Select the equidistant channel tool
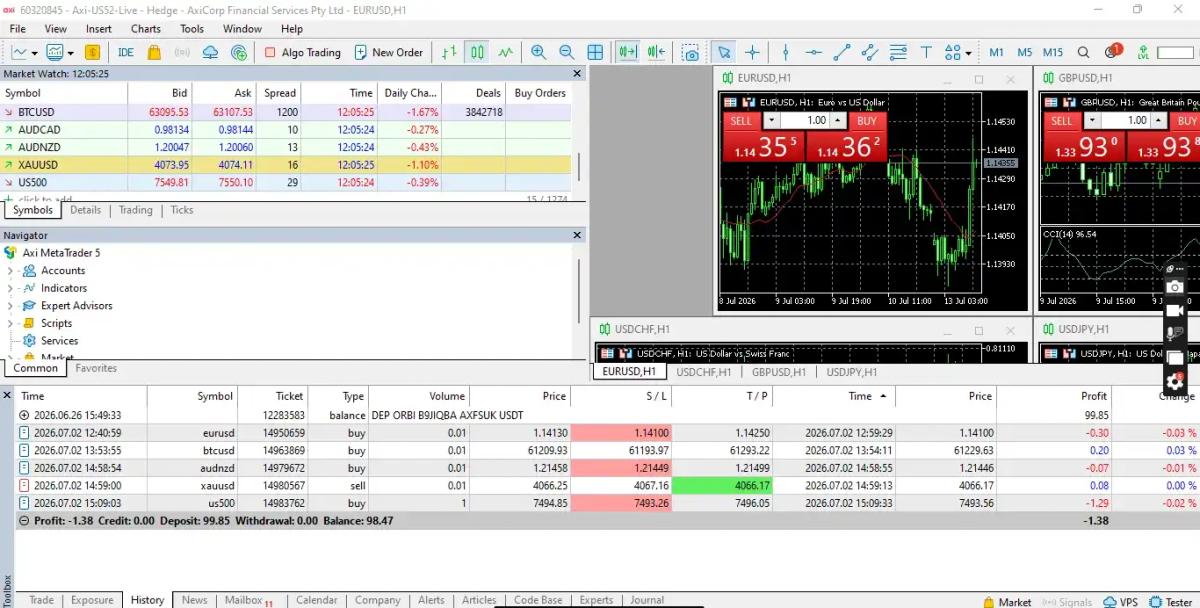Screen dimensions: 1200x608 (870, 52)
